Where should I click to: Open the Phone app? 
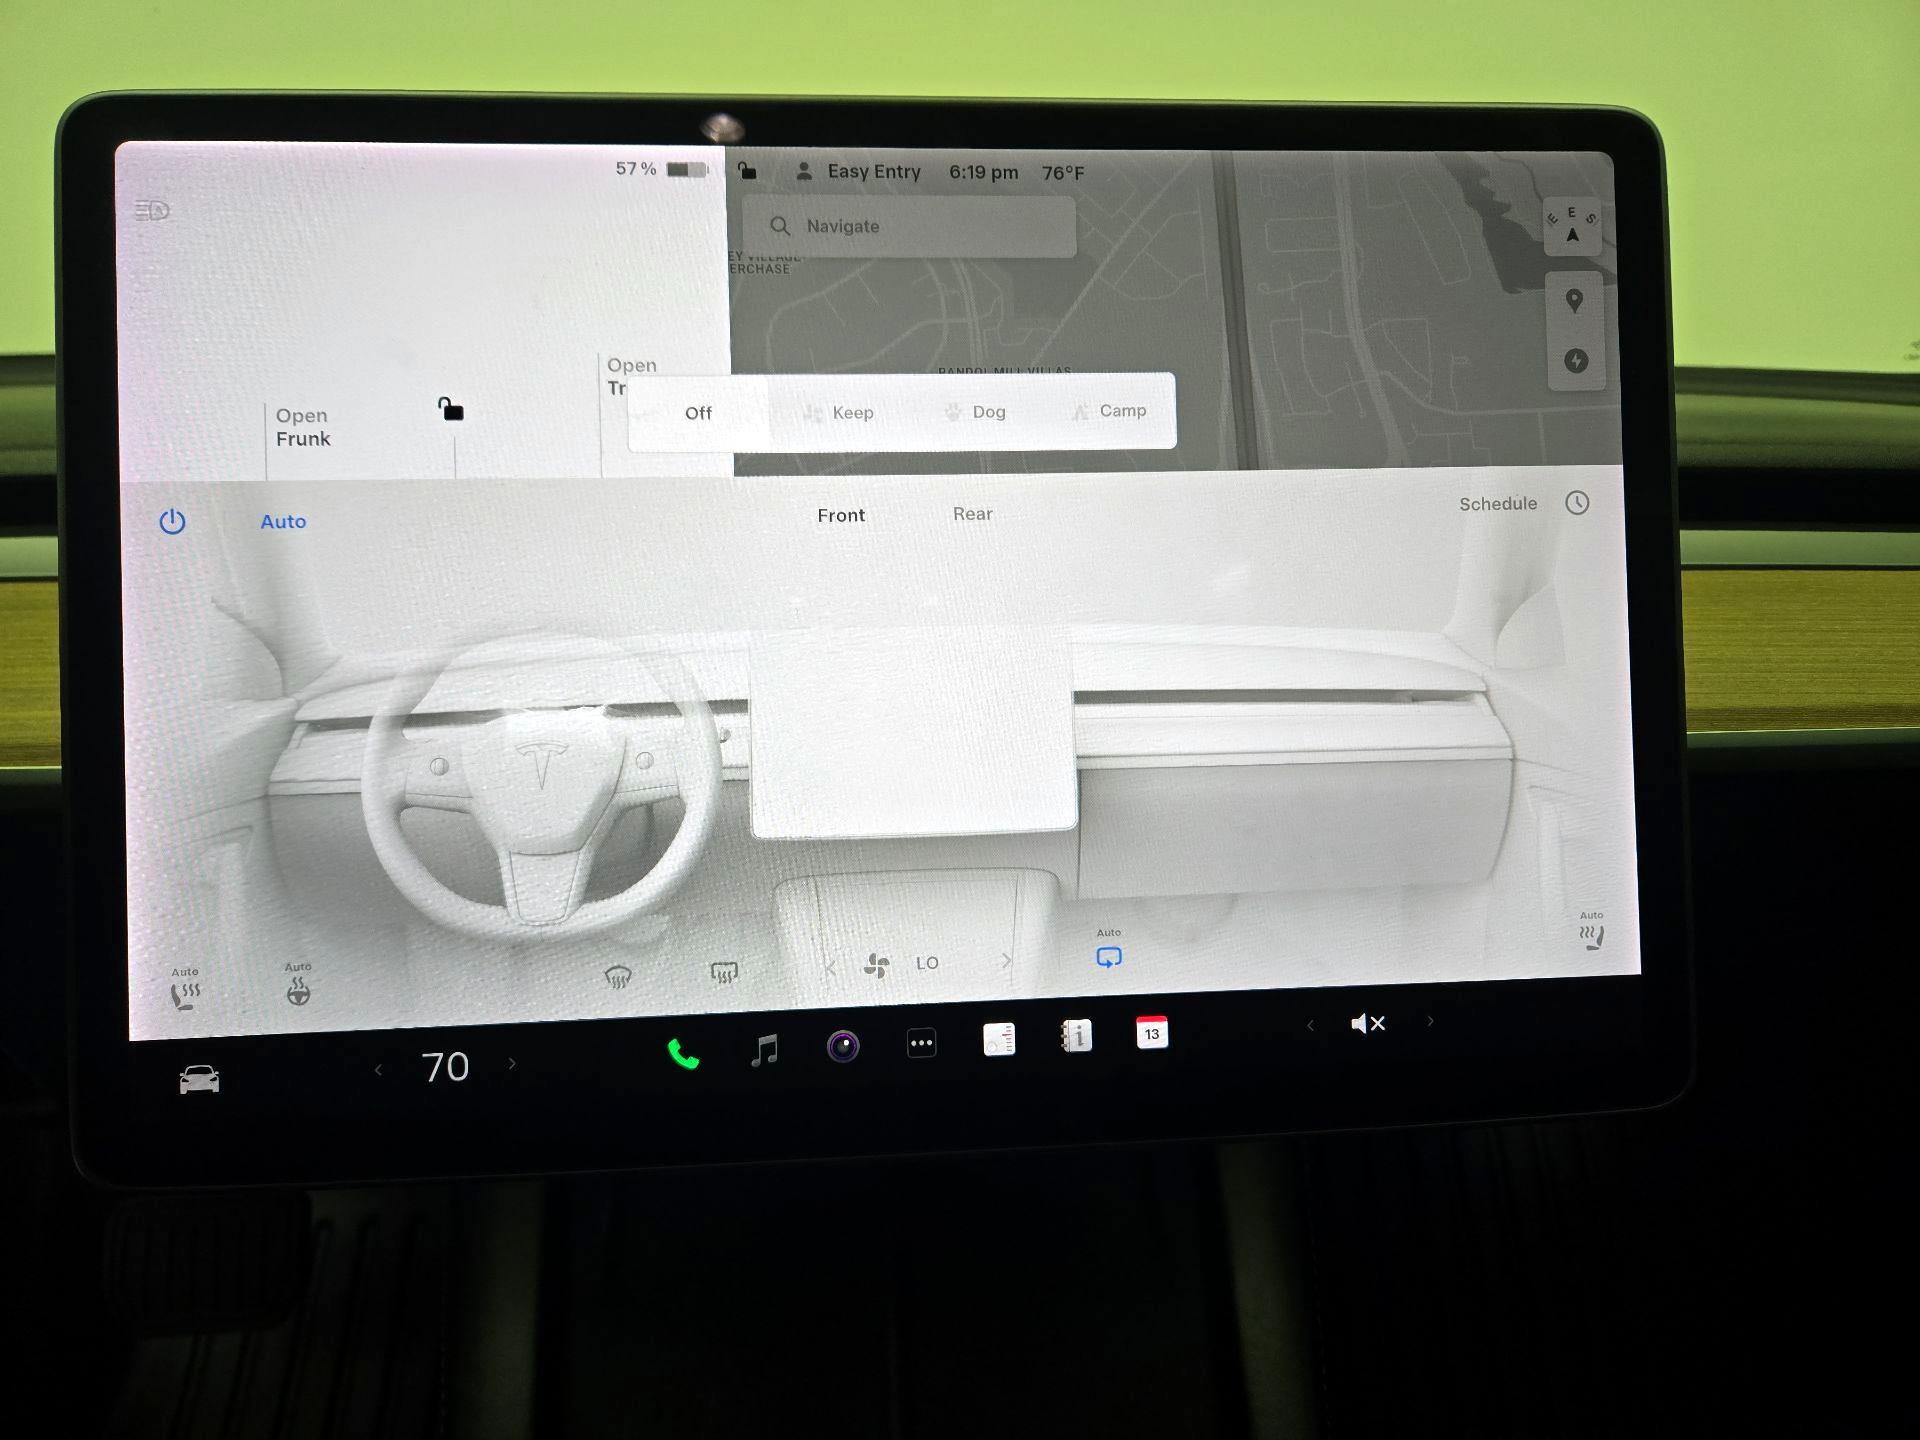point(683,1054)
